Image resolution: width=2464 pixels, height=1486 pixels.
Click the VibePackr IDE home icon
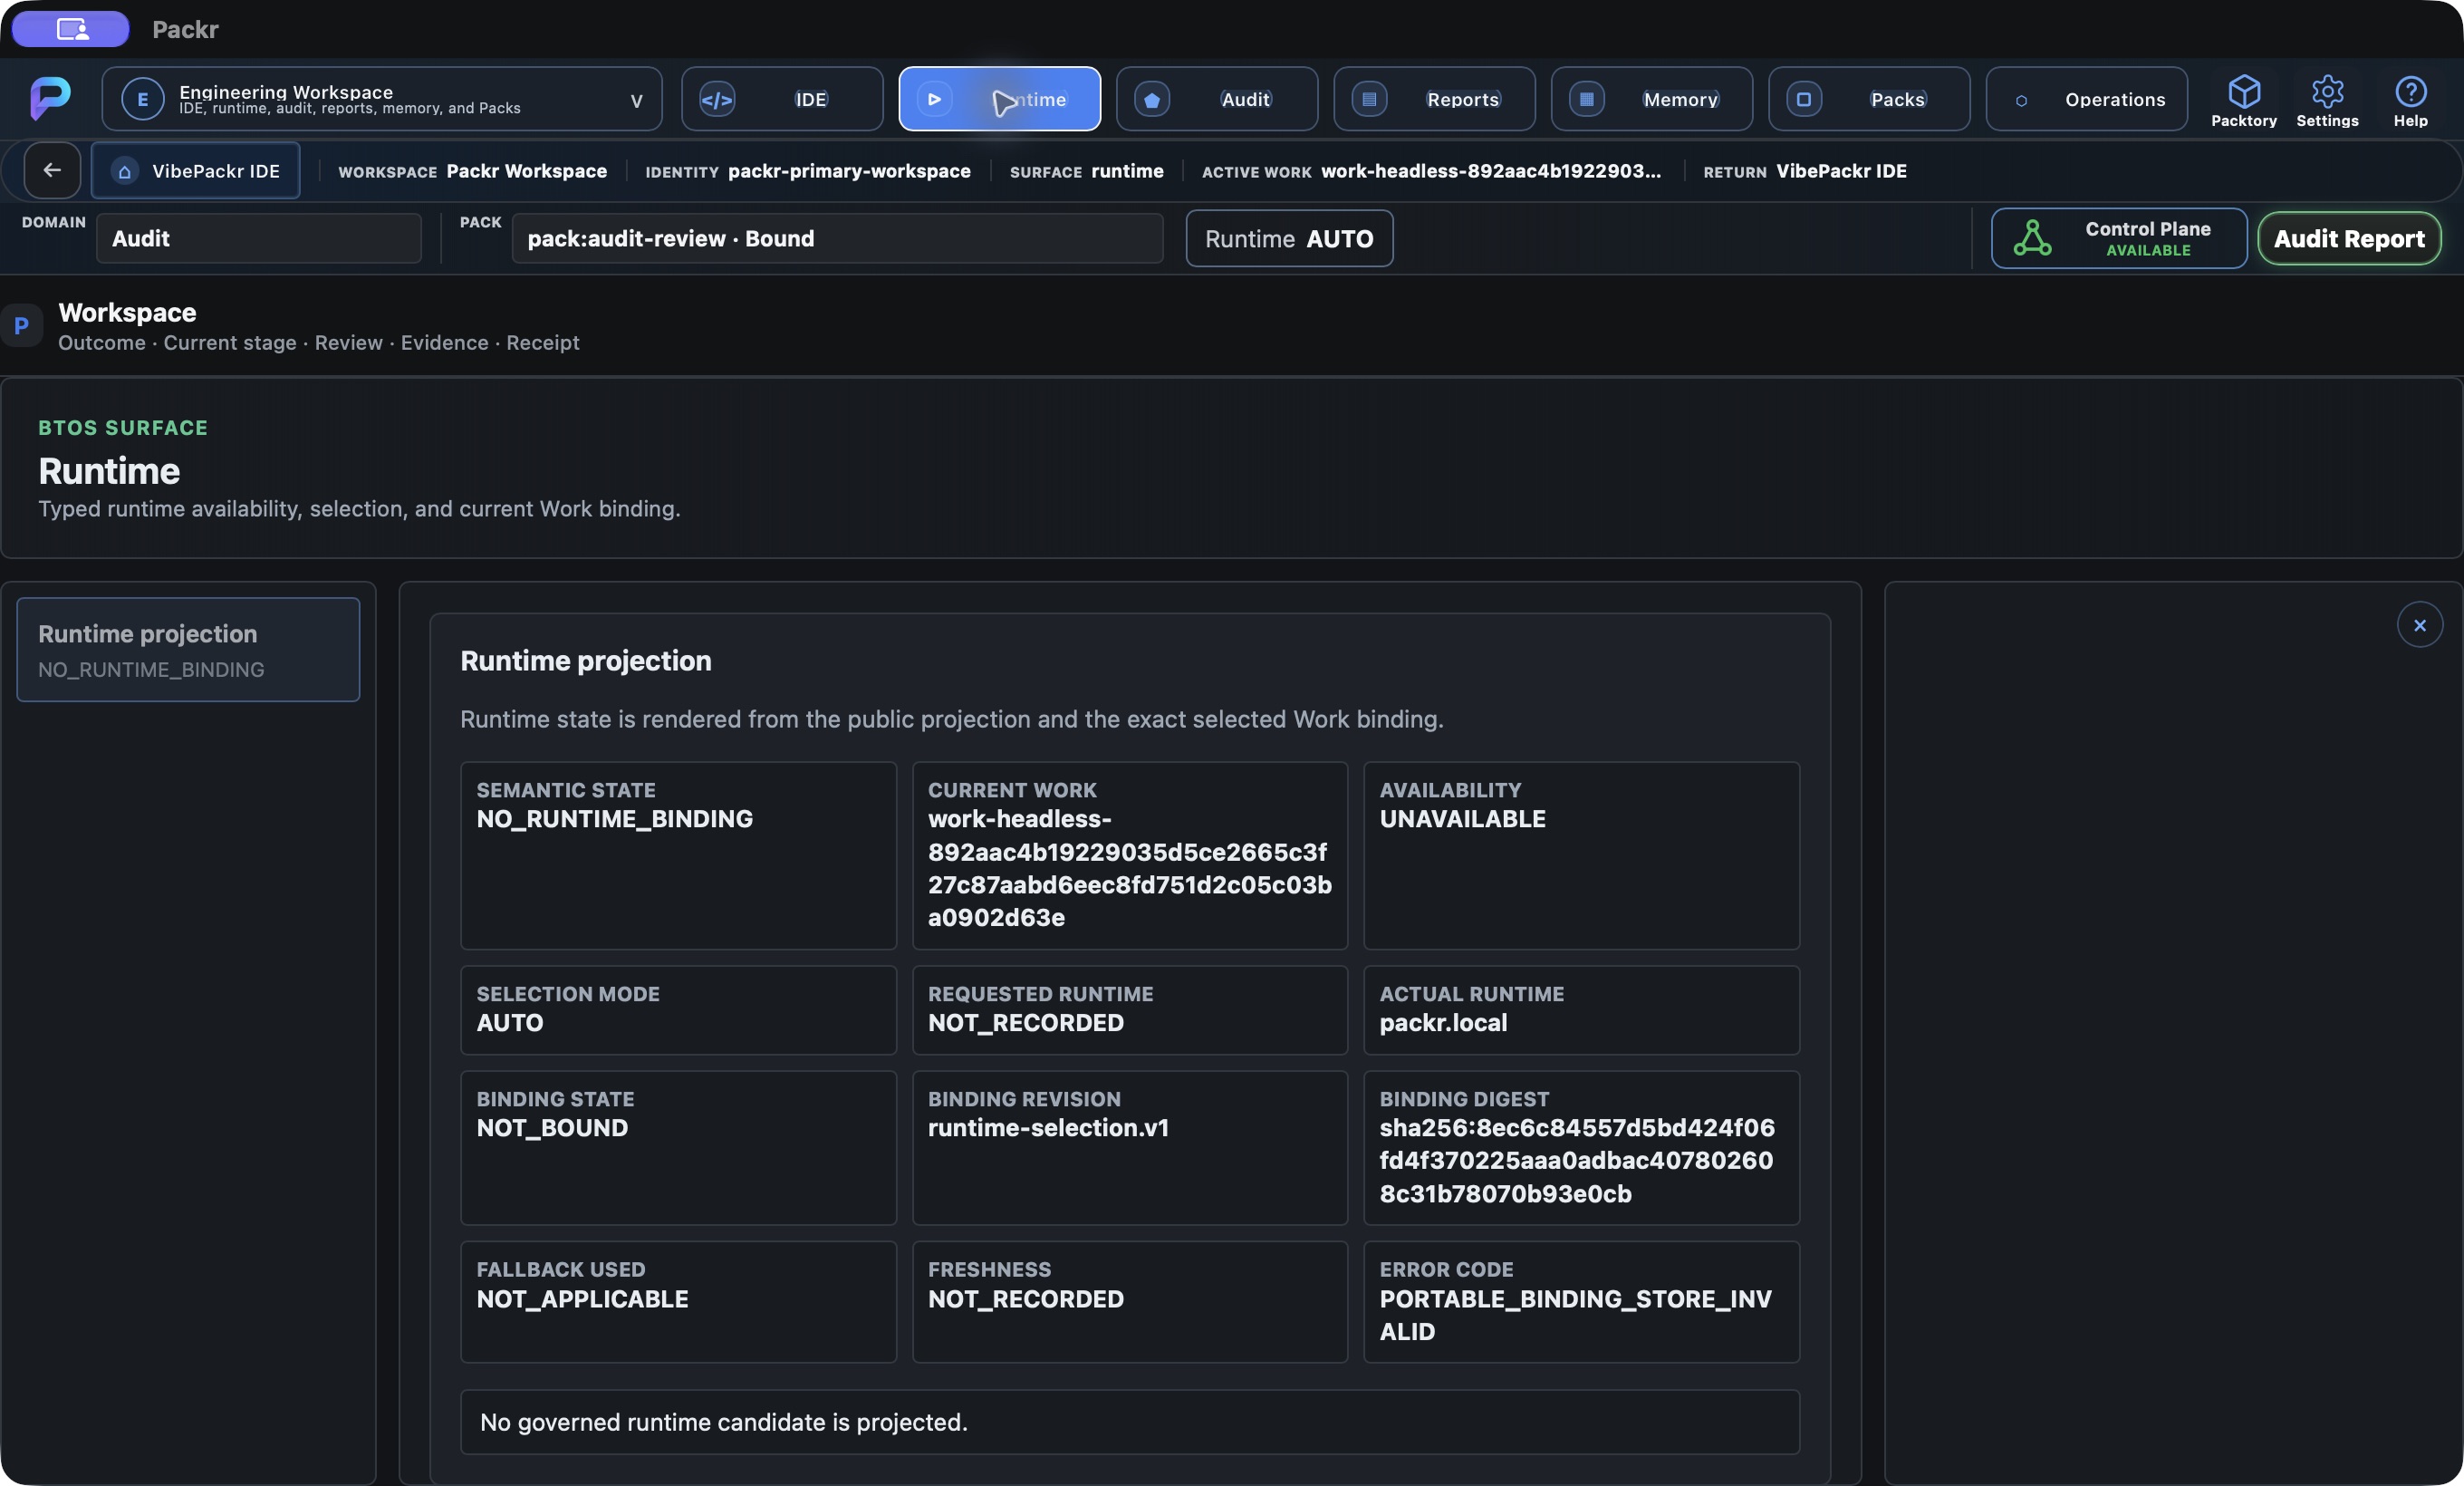(125, 171)
